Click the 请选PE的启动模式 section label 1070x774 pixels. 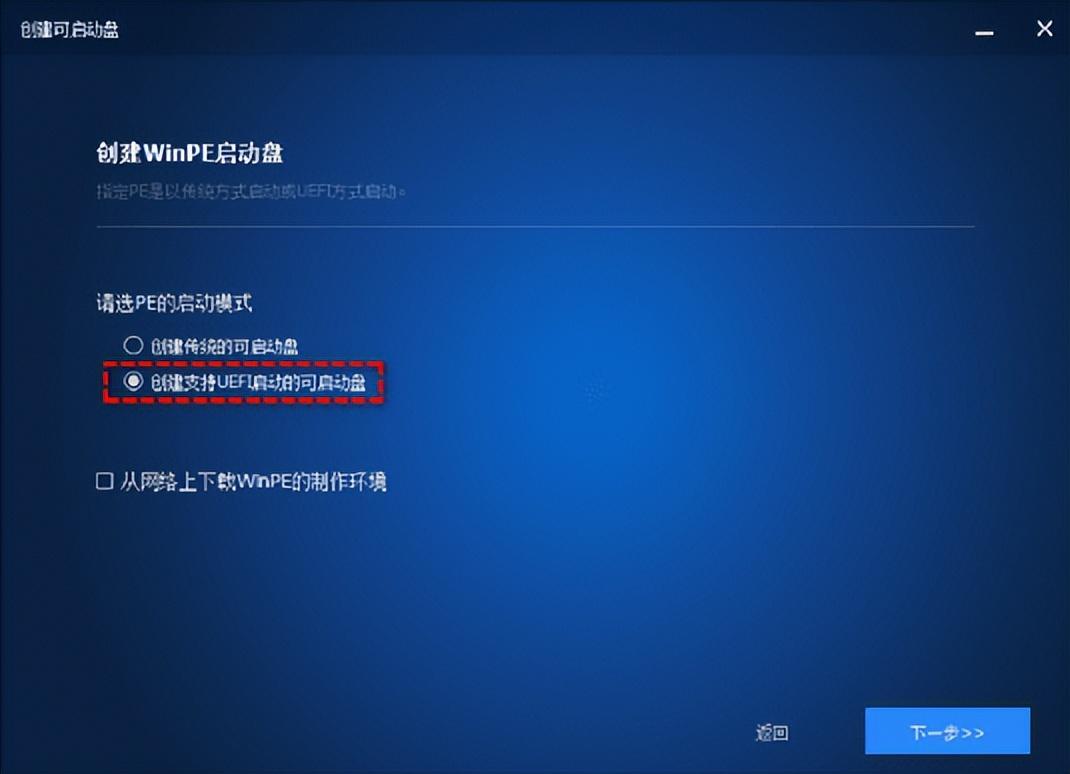coord(174,303)
